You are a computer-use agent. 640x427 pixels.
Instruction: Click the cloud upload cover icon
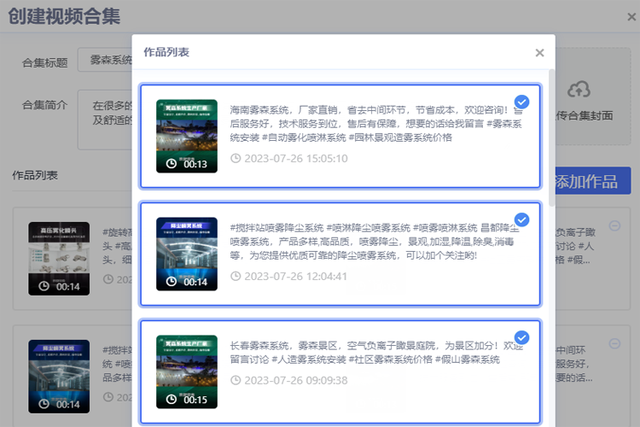[x=579, y=89]
